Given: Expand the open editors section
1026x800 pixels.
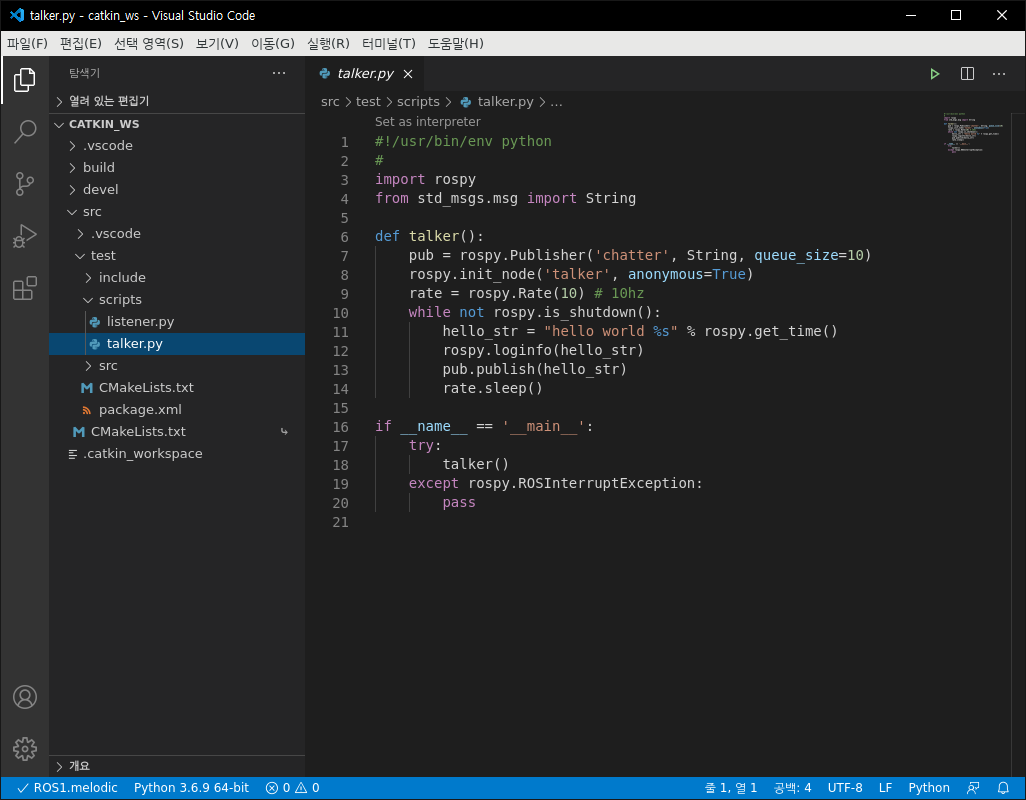Looking at the screenshot, I should [x=177, y=101].
